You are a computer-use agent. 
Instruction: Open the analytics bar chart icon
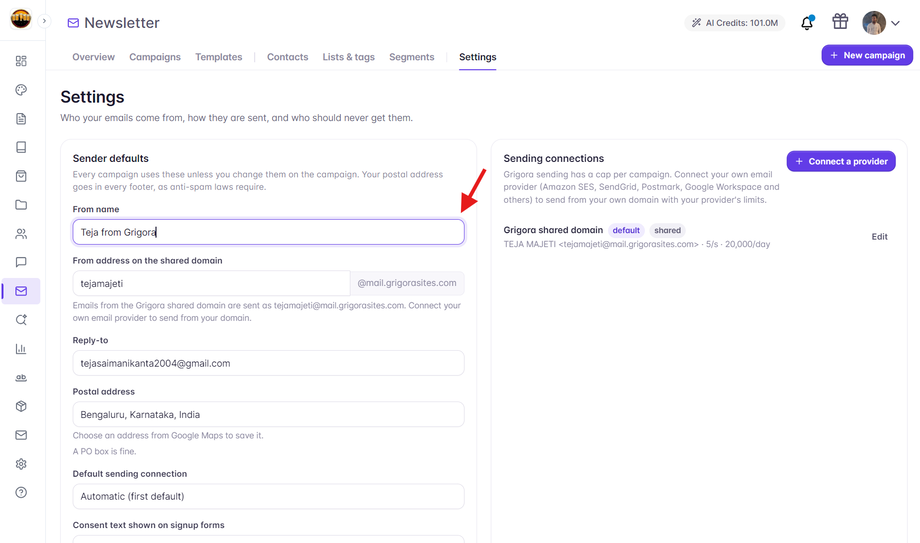(x=21, y=349)
